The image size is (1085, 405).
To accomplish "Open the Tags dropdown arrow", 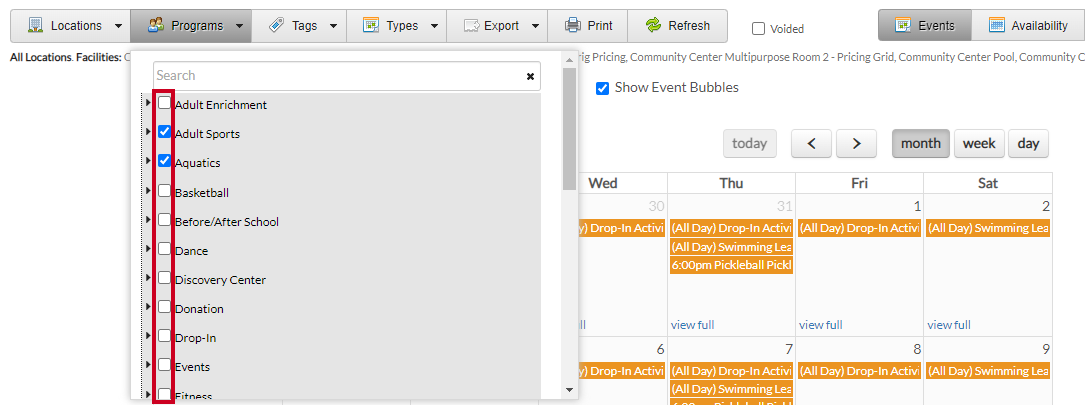I will pos(334,26).
